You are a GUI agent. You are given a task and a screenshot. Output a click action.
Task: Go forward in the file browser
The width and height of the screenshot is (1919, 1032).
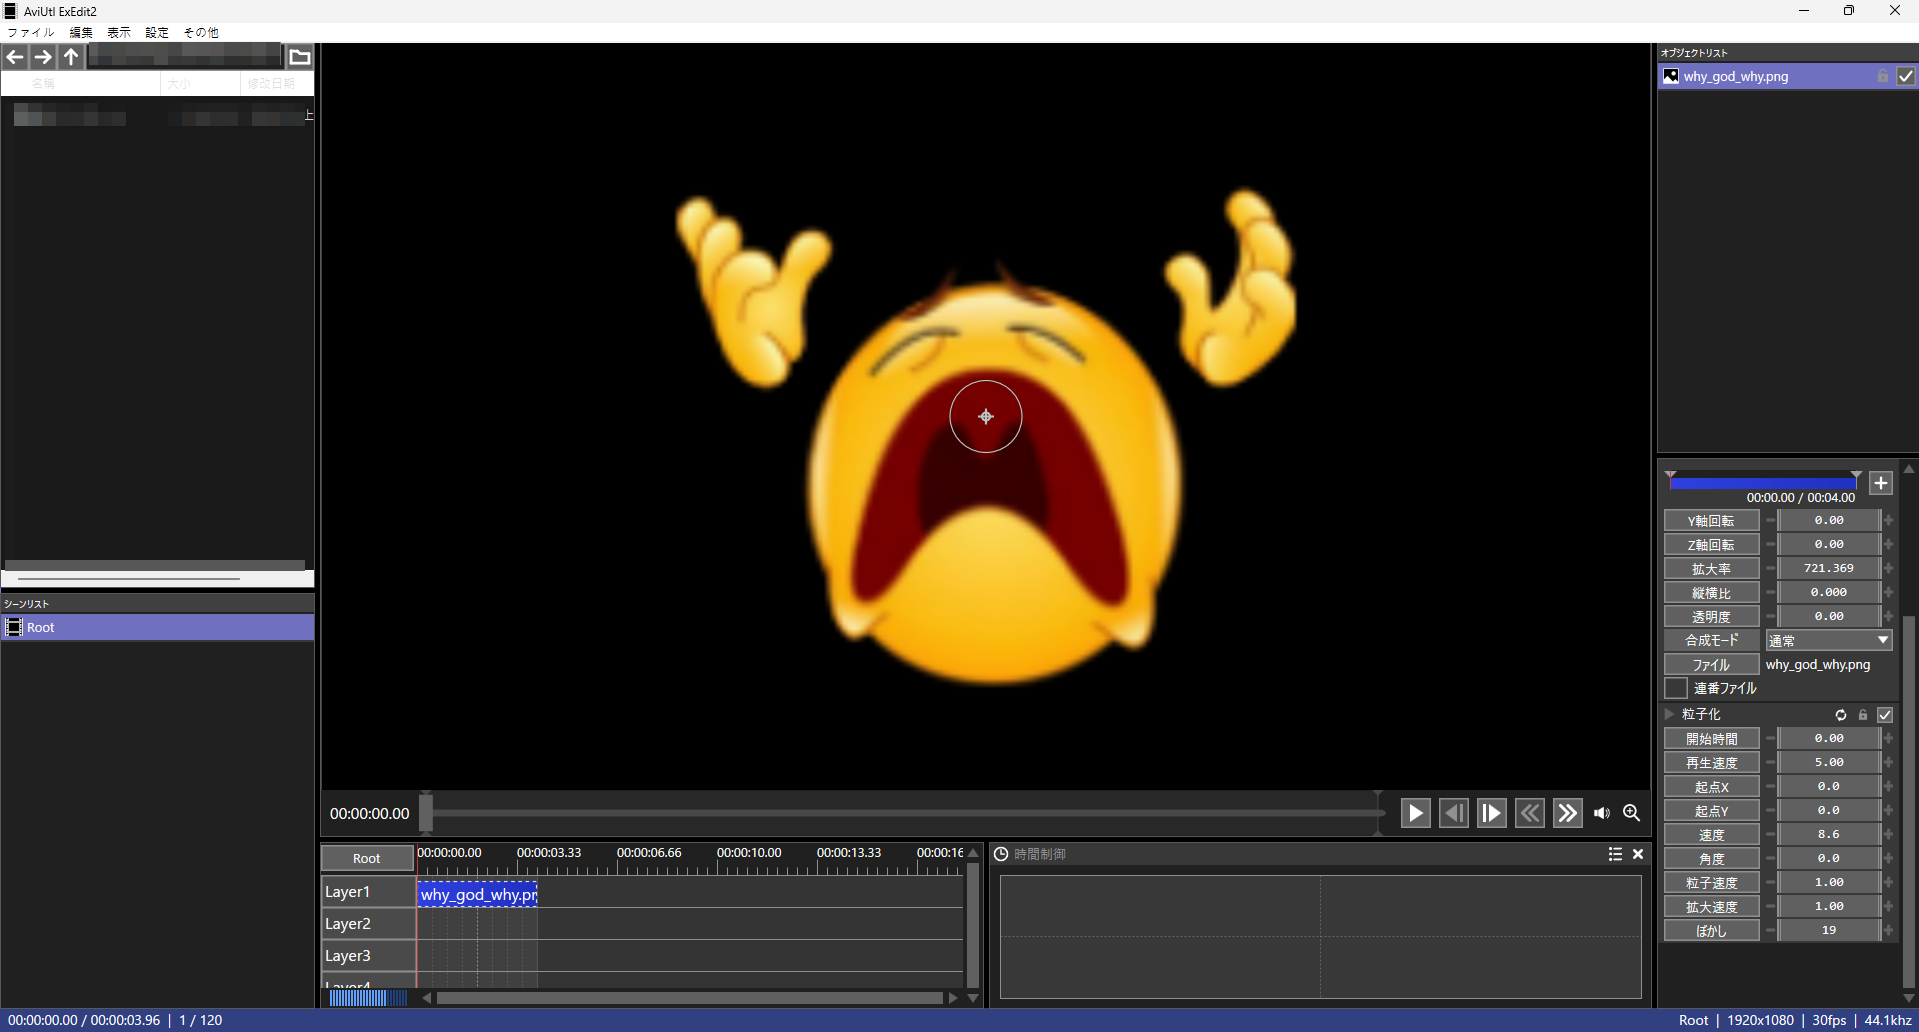pos(43,57)
